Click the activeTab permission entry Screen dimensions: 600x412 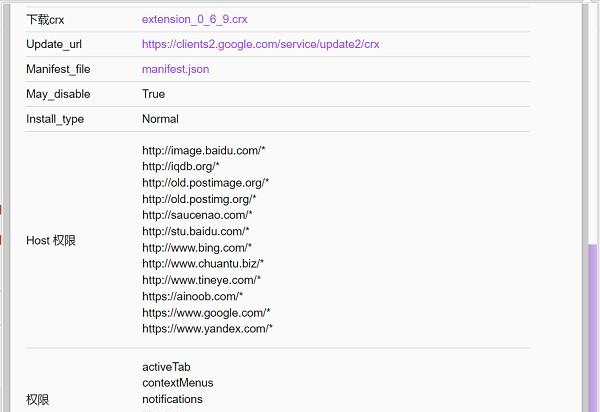click(166, 367)
